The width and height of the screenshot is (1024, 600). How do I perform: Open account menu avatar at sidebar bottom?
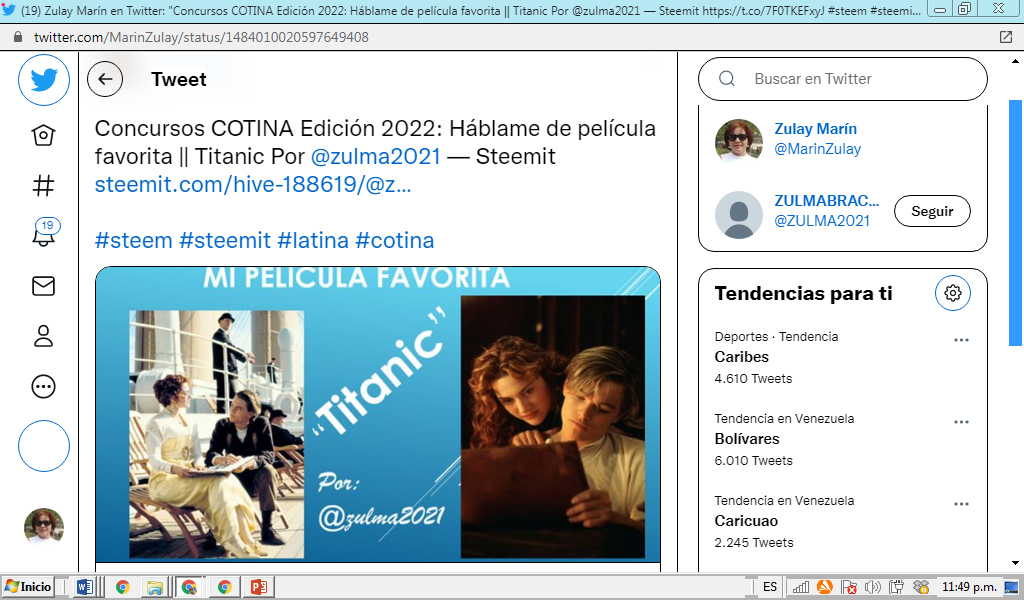[x=44, y=526]
